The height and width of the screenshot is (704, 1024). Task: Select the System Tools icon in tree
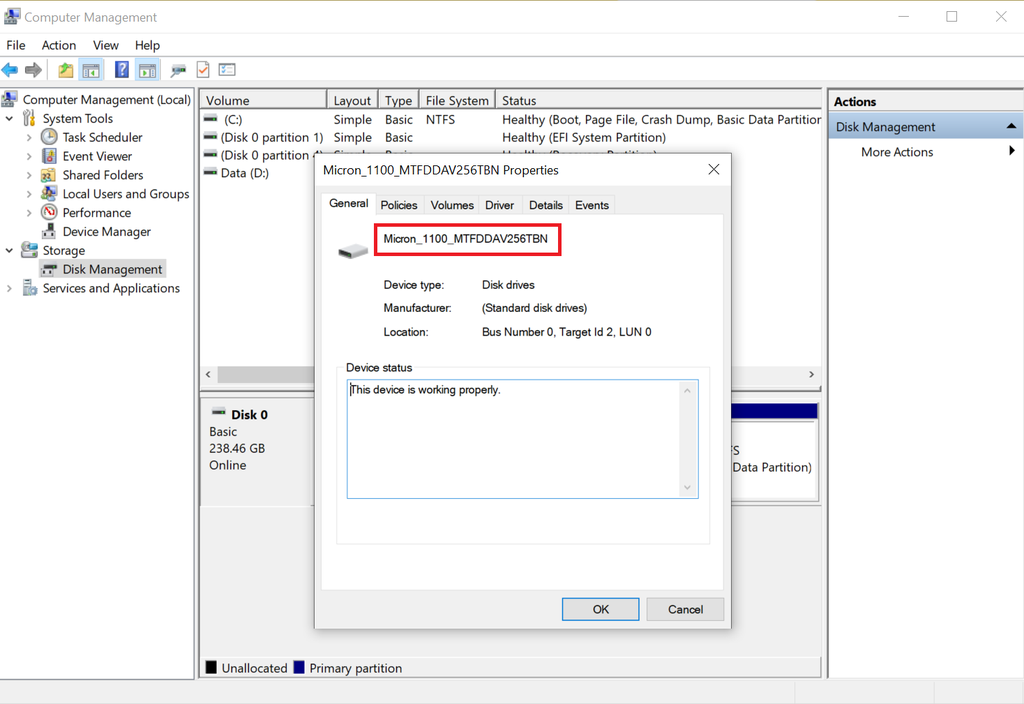coord(29,118)
